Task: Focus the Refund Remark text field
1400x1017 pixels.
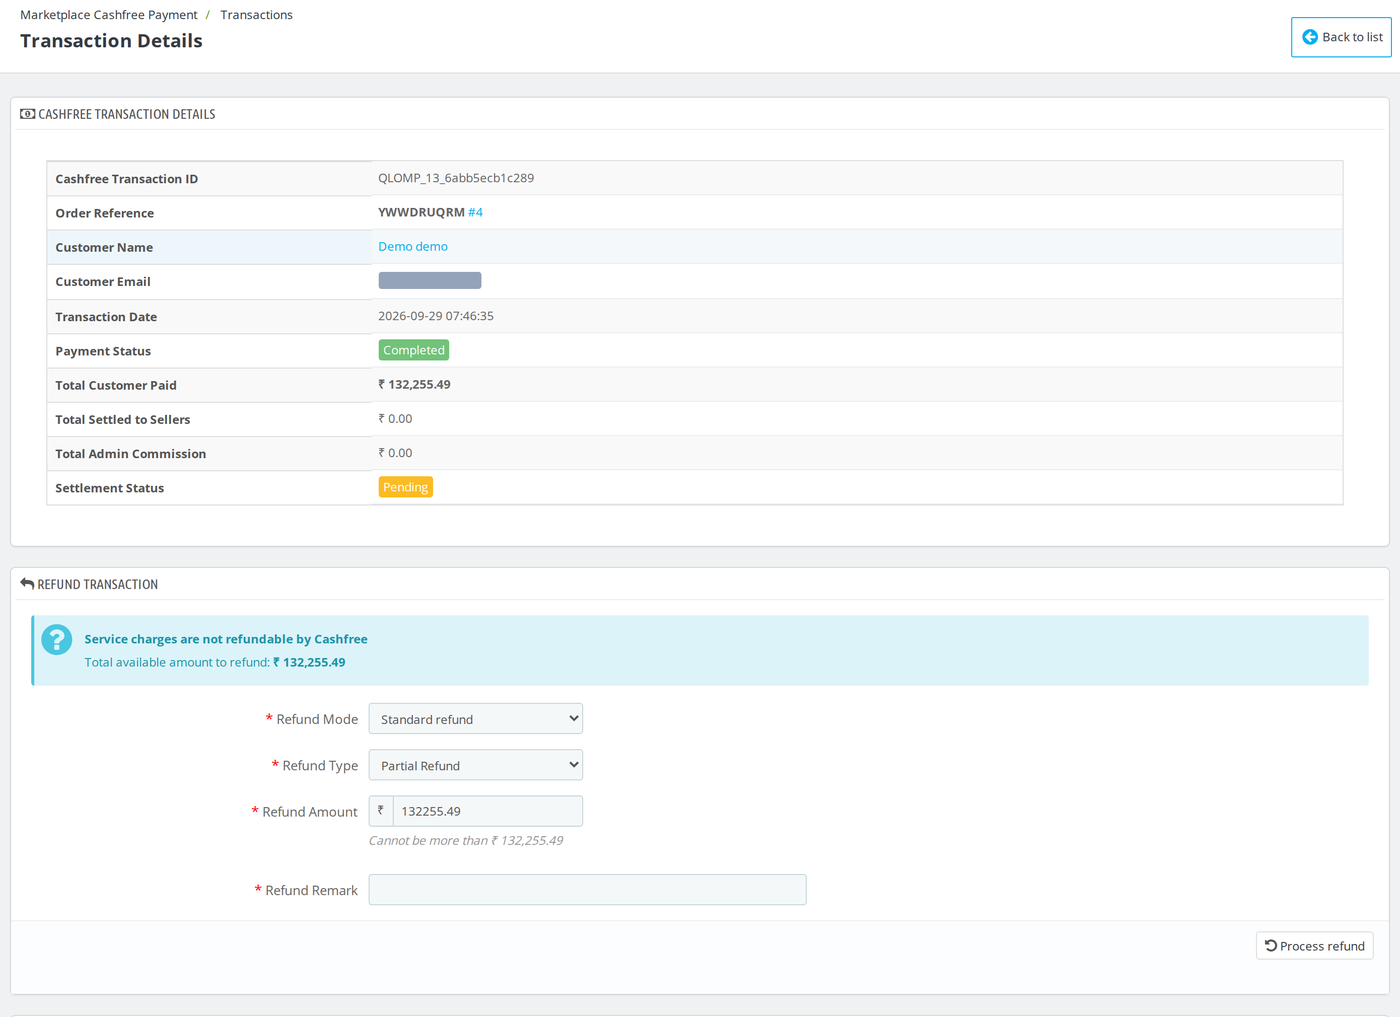Action: coord(588,890)
